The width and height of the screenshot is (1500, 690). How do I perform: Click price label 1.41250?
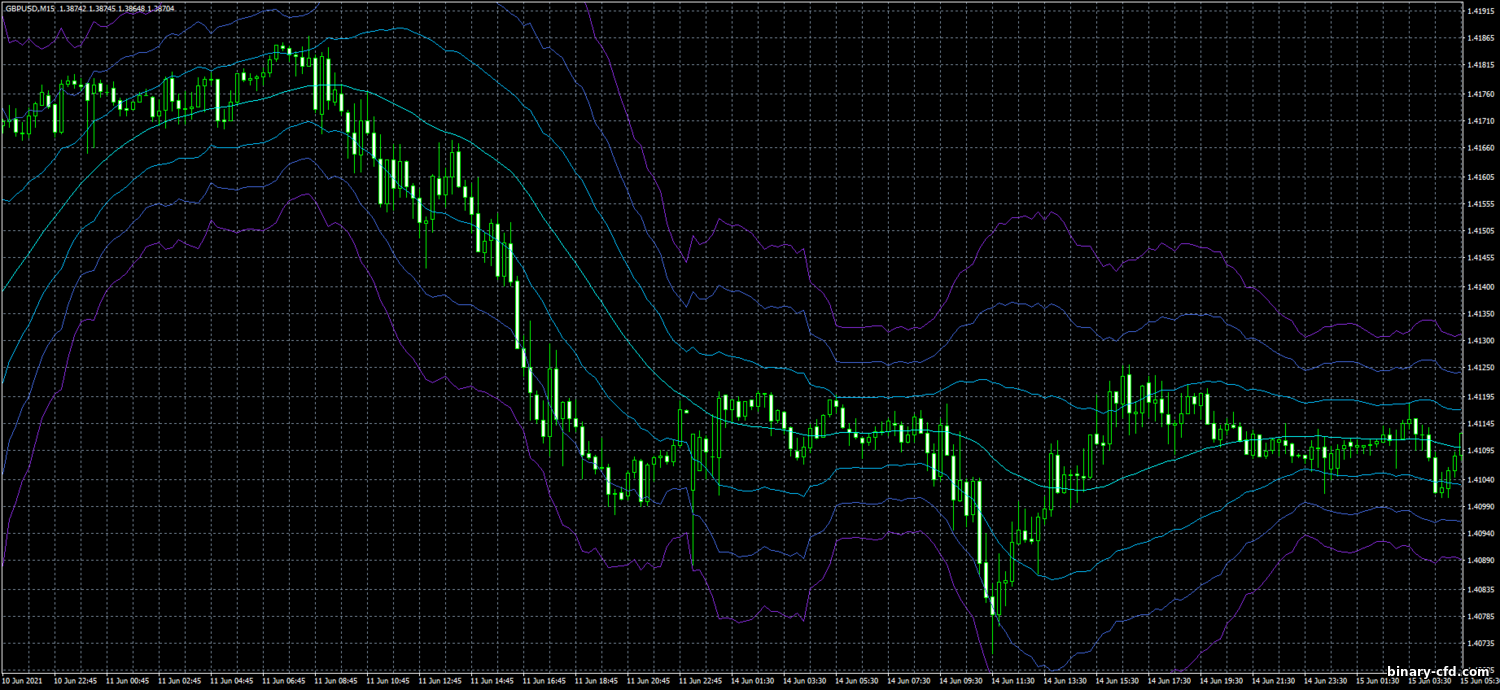pos(1481,369)
